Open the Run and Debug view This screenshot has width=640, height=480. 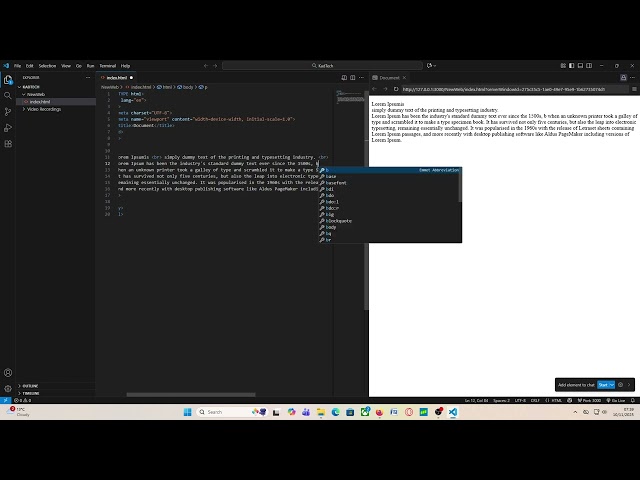point(8,128)
